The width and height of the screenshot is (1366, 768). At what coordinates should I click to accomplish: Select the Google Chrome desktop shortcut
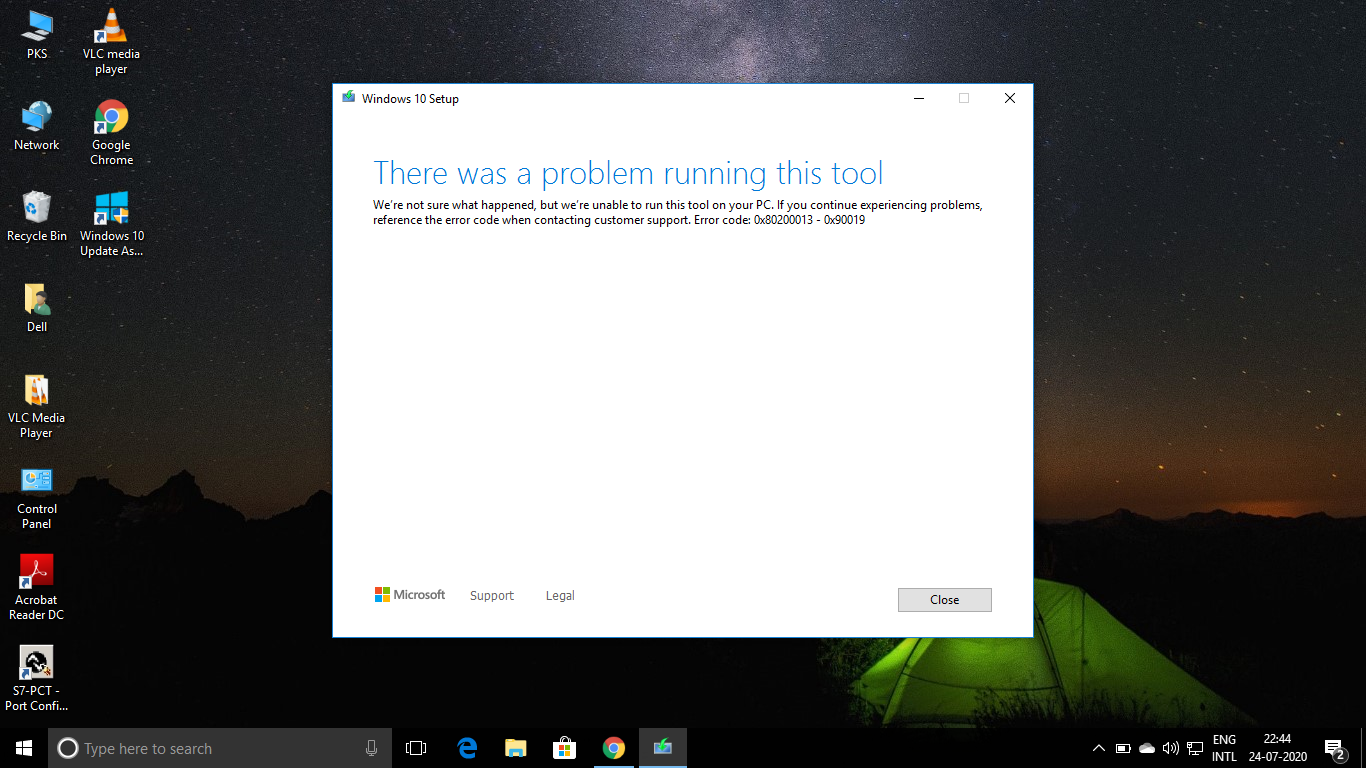tap(111, 132)
